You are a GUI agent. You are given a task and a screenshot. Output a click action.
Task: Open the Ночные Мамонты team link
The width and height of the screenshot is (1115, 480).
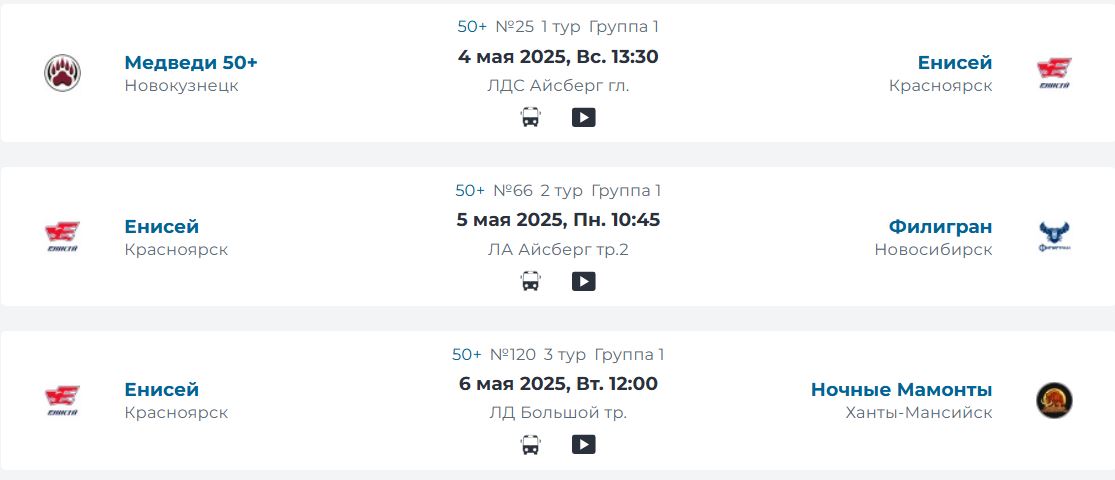tap(902, 390)
